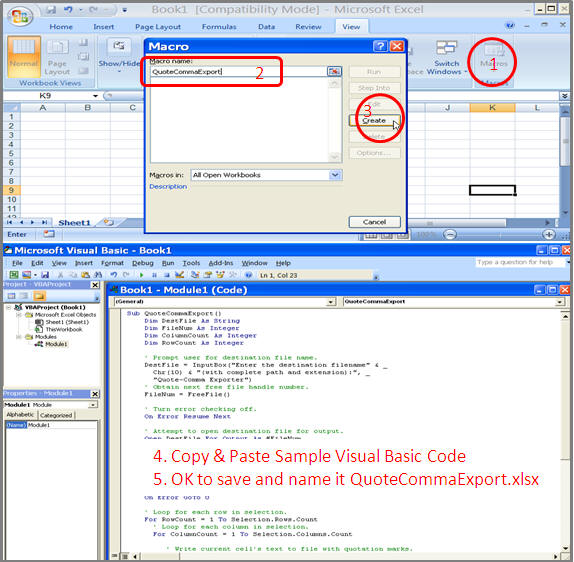Click the VBA Help question mark icon
Image resolution: width=574 pixels, height=562 pixels.
click(x=248, y=275)
